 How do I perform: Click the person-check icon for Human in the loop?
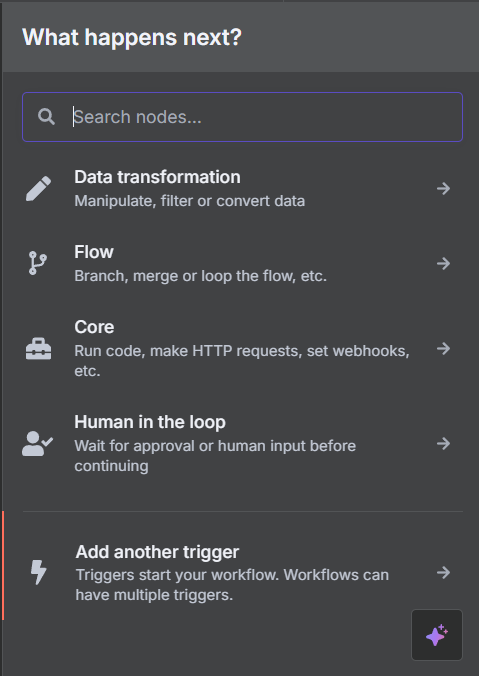pyautogui.click(x=38, y=444)
